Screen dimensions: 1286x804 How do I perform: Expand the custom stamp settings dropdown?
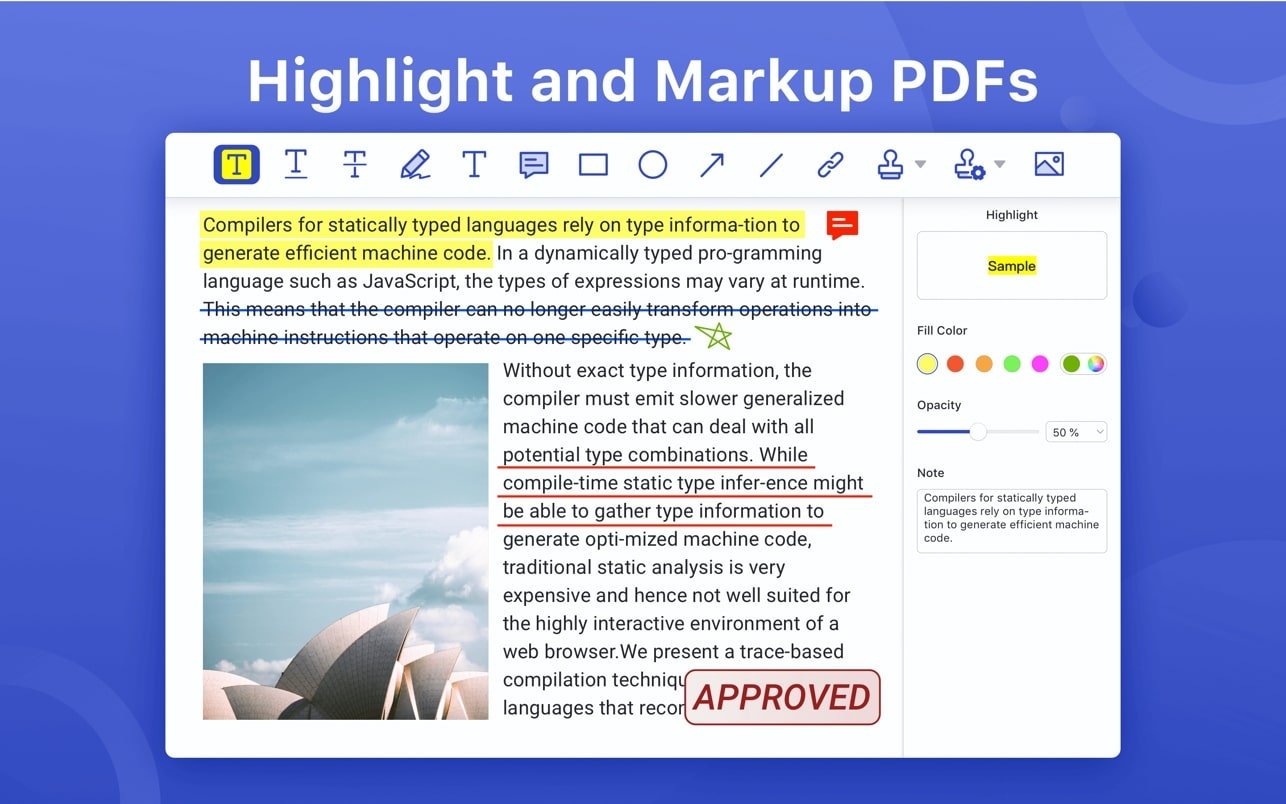[999, 165]
